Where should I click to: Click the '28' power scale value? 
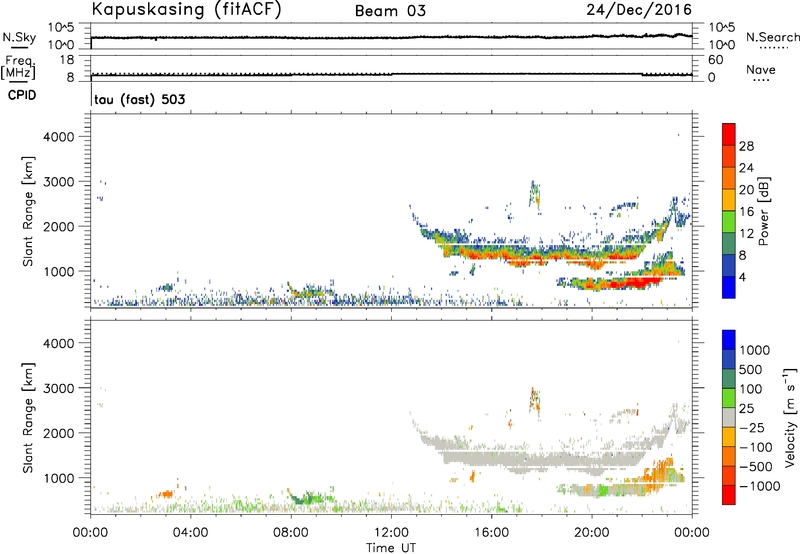746,146
